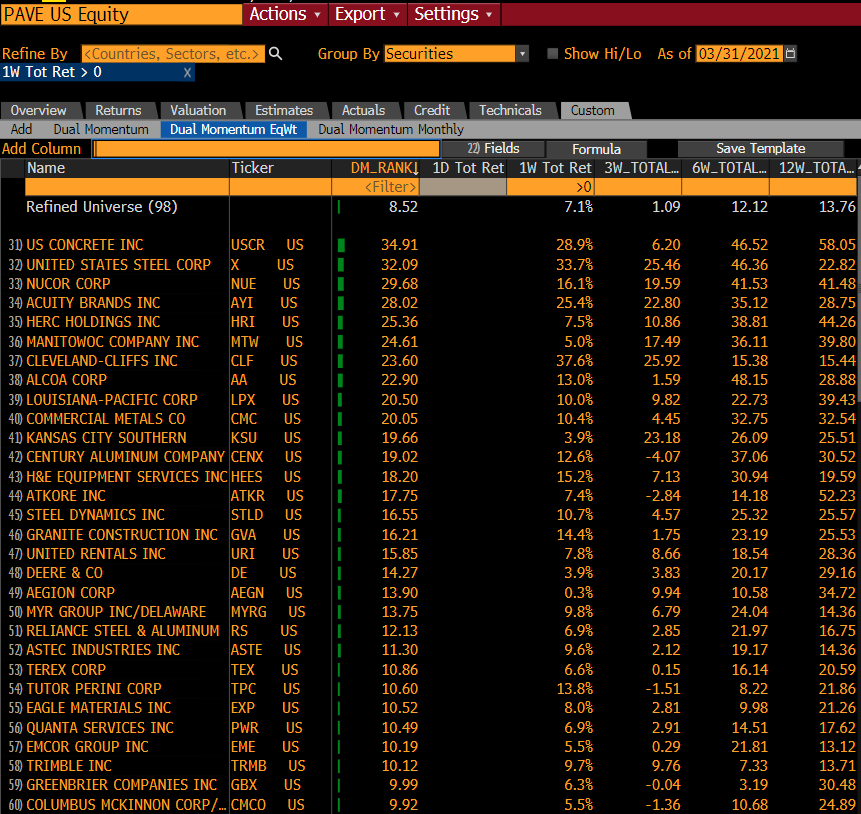The height and width of the screenshot is (814, 861).
Task: Select the Dual Momentum EqWt sub-tab
Action: click(234, 130)
